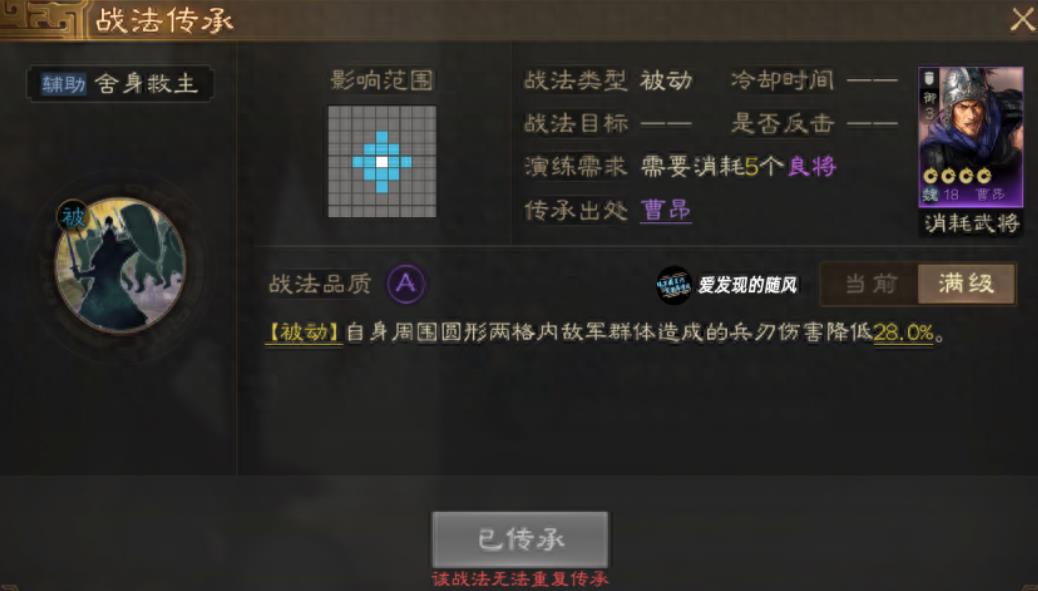Screen dimensions: 1038x591
Task: Click the gold coin stars on general card
Action: (x=957, y=176)
